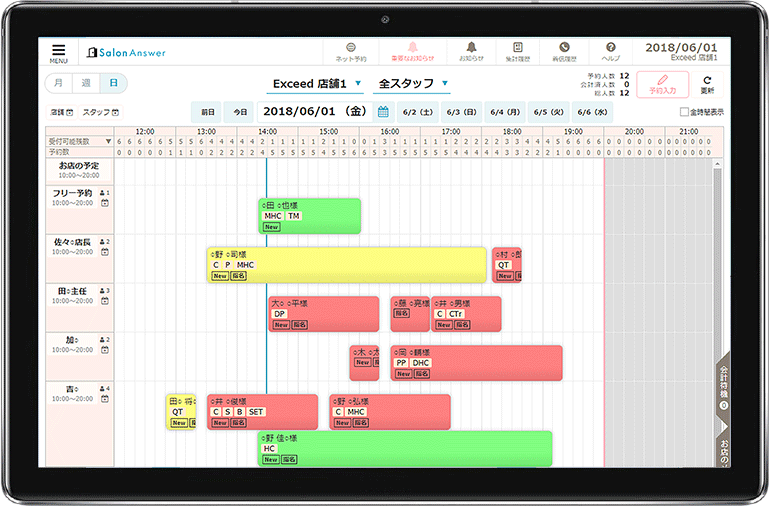Switch to 月 (month) view
The image size is (769, 506).
pos(60,83)
